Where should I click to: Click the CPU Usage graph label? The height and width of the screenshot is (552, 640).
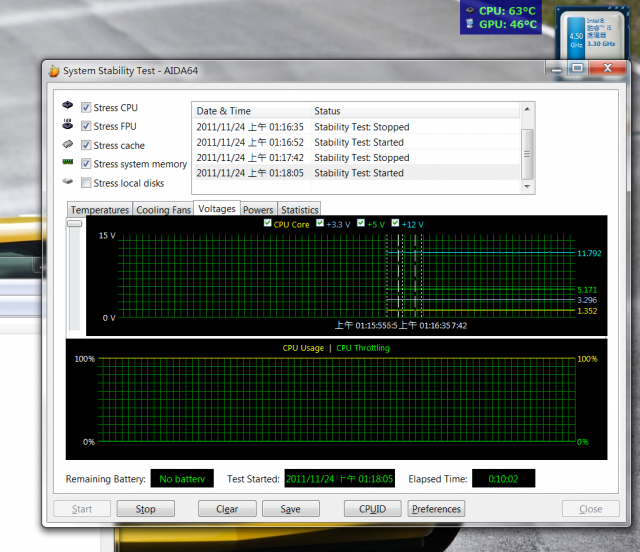pyautogui.click(x=303, y=348)
